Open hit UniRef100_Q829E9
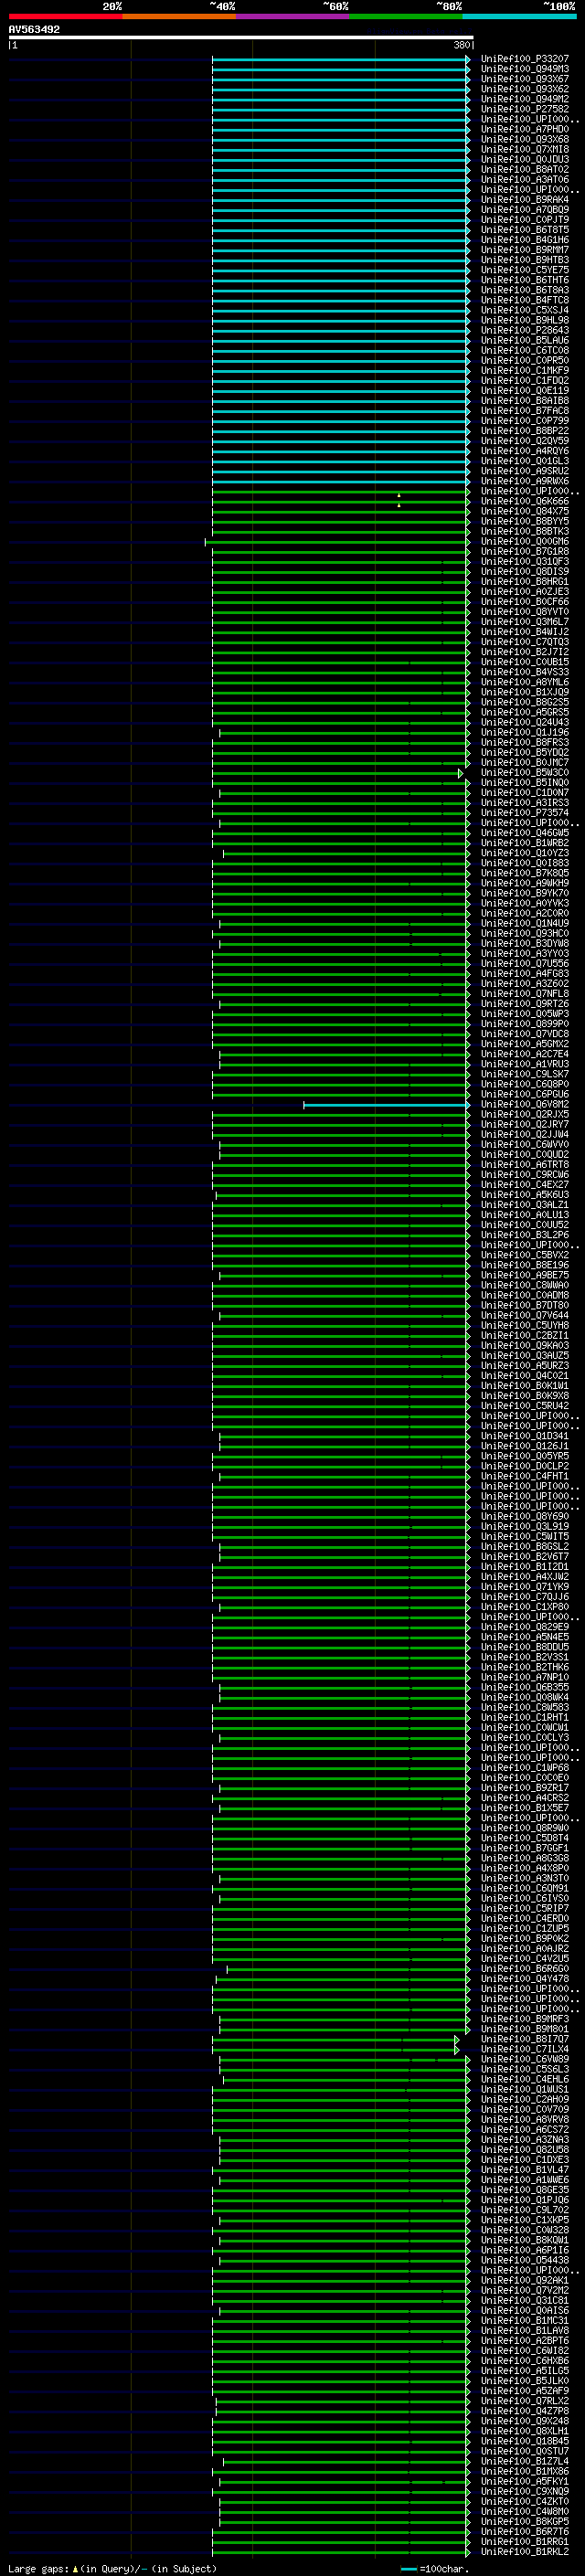 click(x=525, y=1627)
